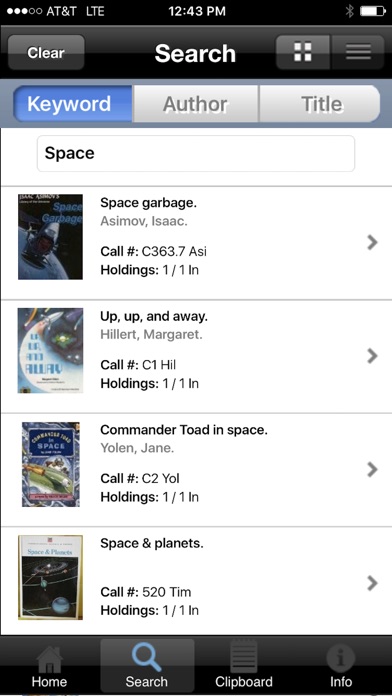Tap the battery indicator icon
This screenshot has height=696, width=392.
(x=372, y=12)
